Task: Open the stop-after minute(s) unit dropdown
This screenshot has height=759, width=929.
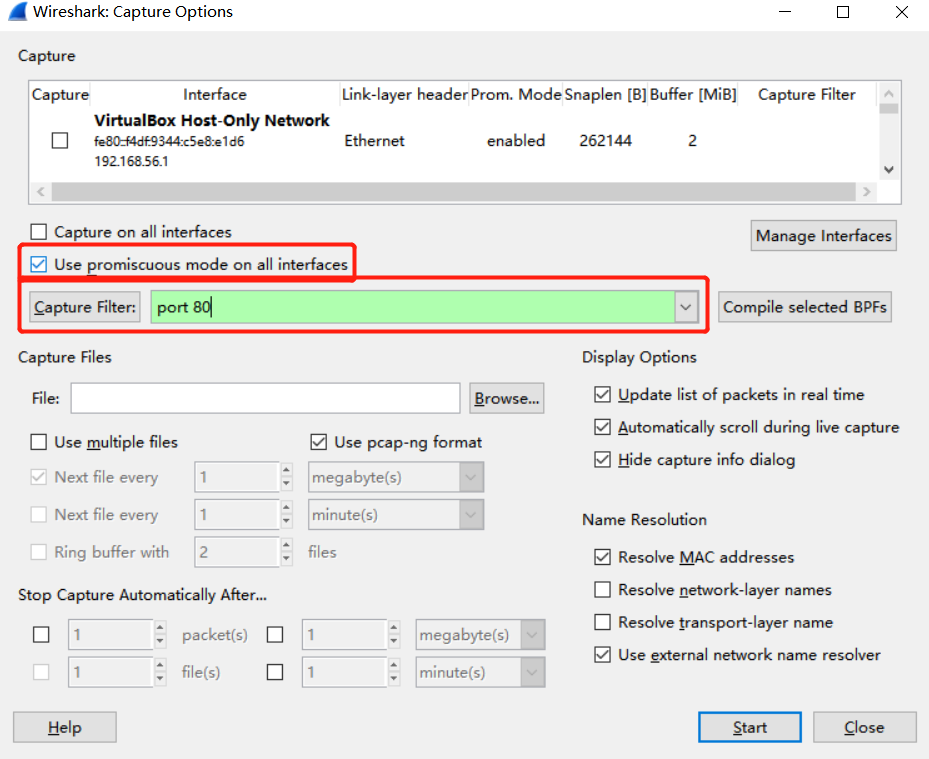Action: pyautogui.click(x=532, y=672)
